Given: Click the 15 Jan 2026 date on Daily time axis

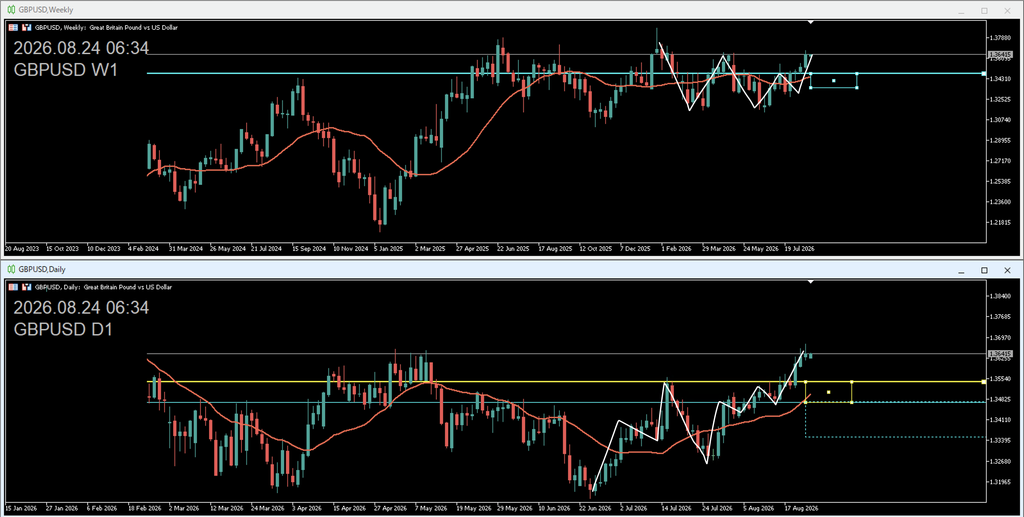Looking at the screenshot, I should point(22,508).
